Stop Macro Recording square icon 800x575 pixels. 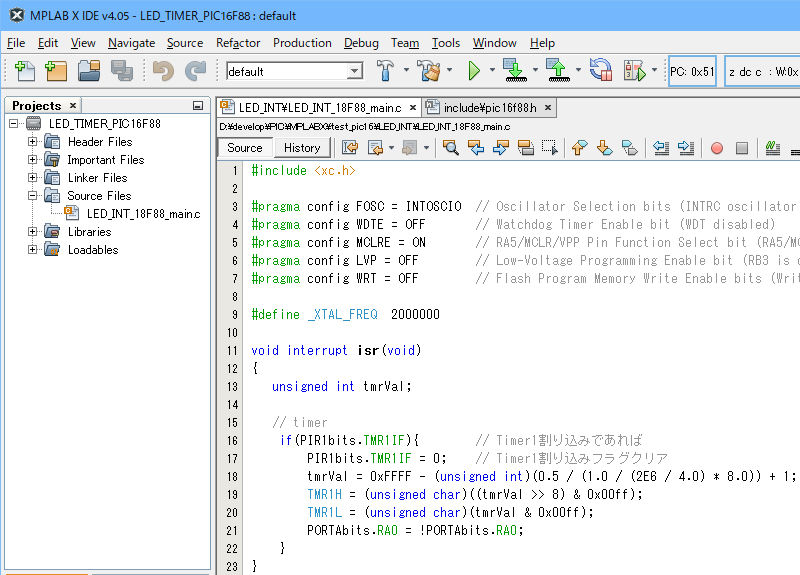(x=742, y=148)
